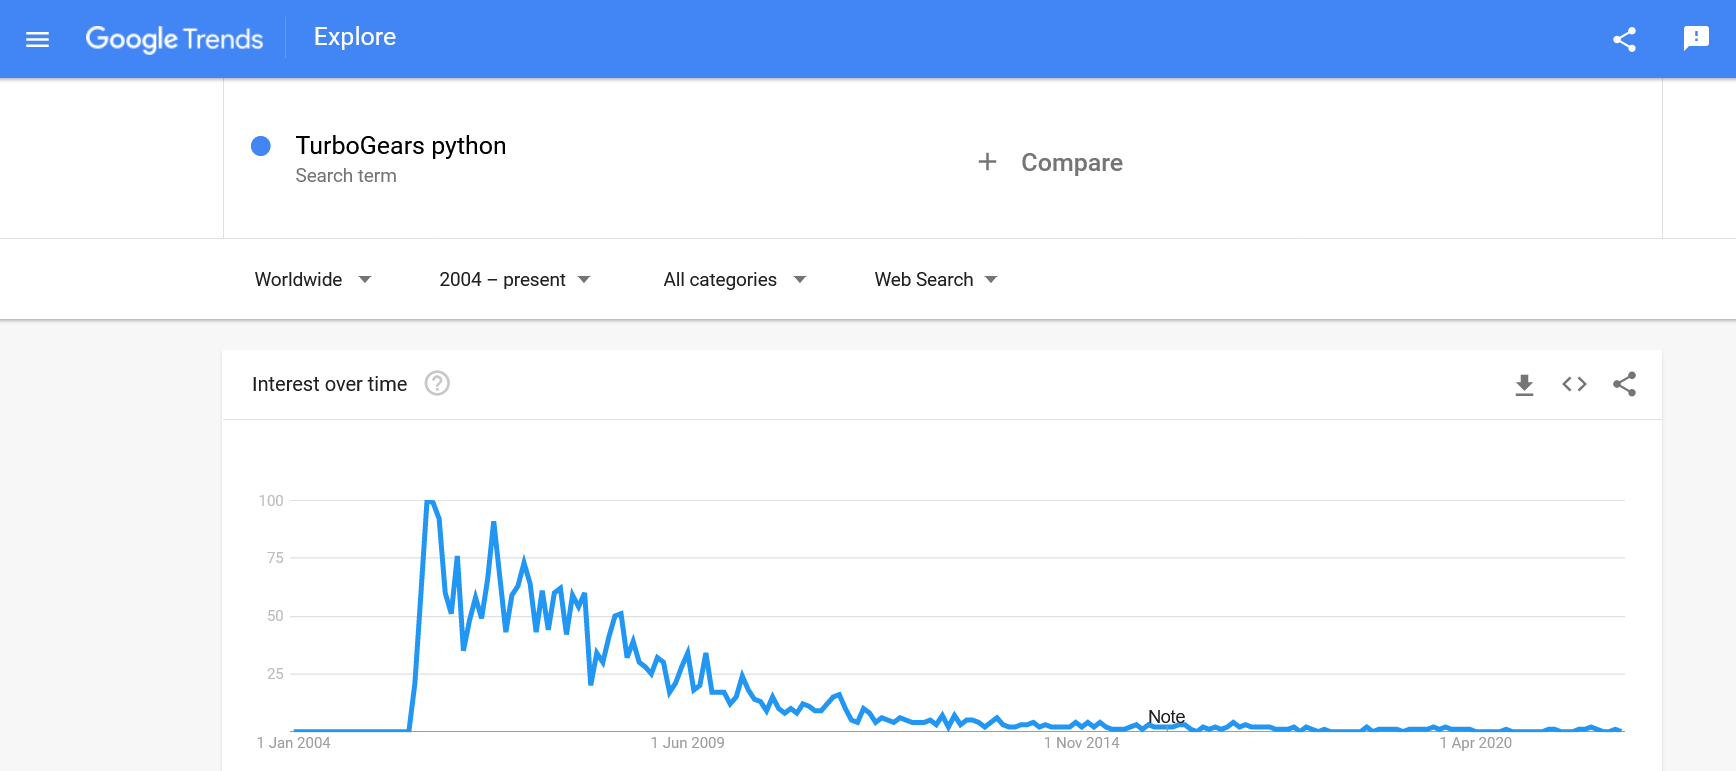
Task: Click the peak point at 100 on the chart line
Action: 429,501
